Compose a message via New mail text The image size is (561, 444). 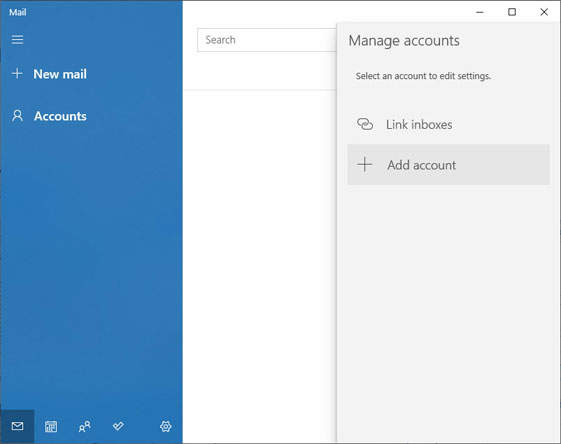click(60, 74)
